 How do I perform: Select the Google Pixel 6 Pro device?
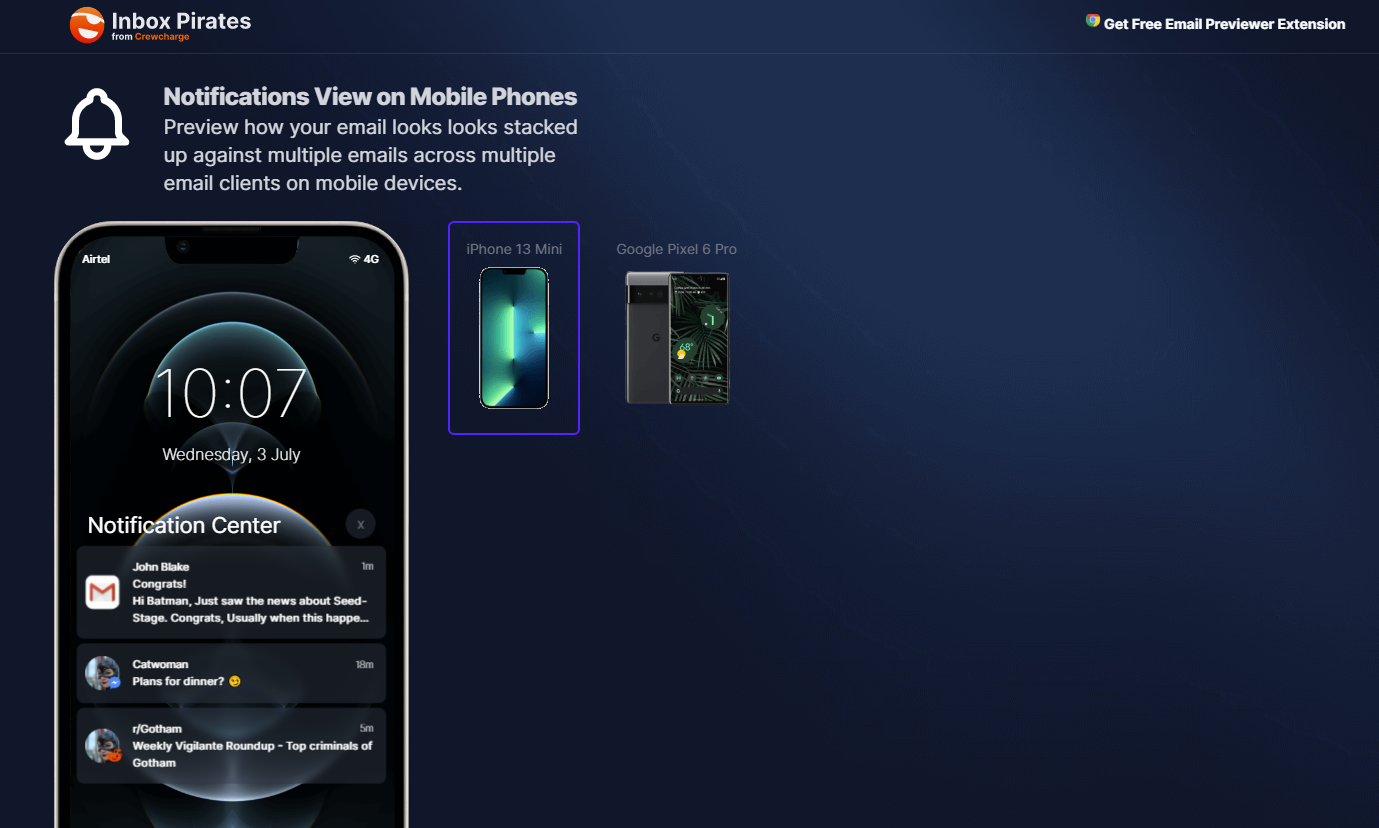677,328
